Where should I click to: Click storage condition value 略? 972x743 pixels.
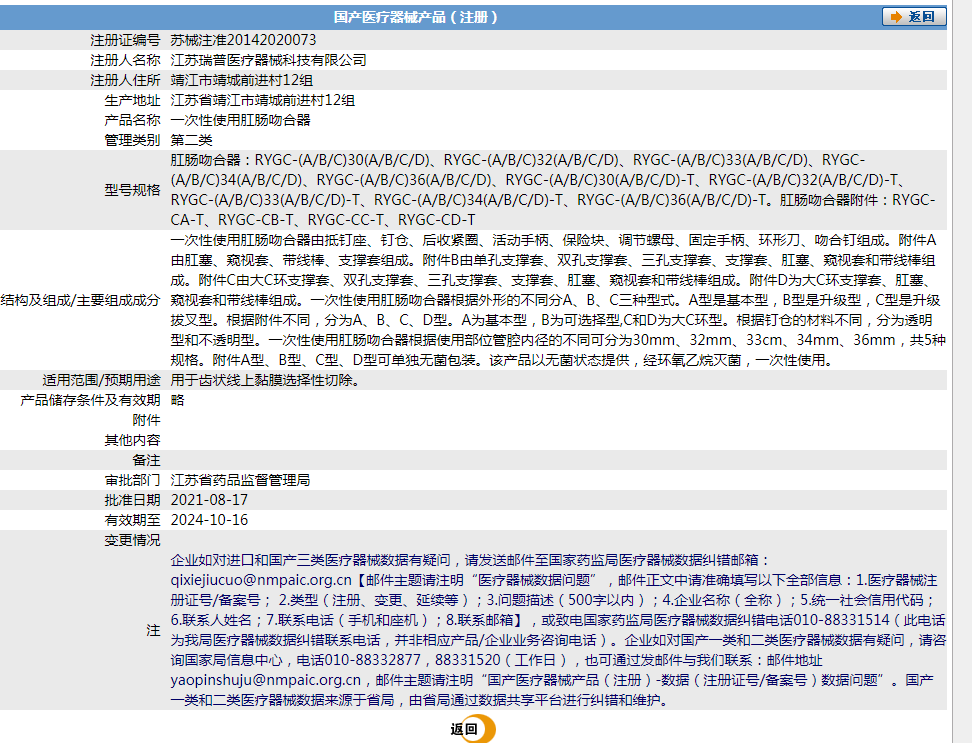click(177, 400)
